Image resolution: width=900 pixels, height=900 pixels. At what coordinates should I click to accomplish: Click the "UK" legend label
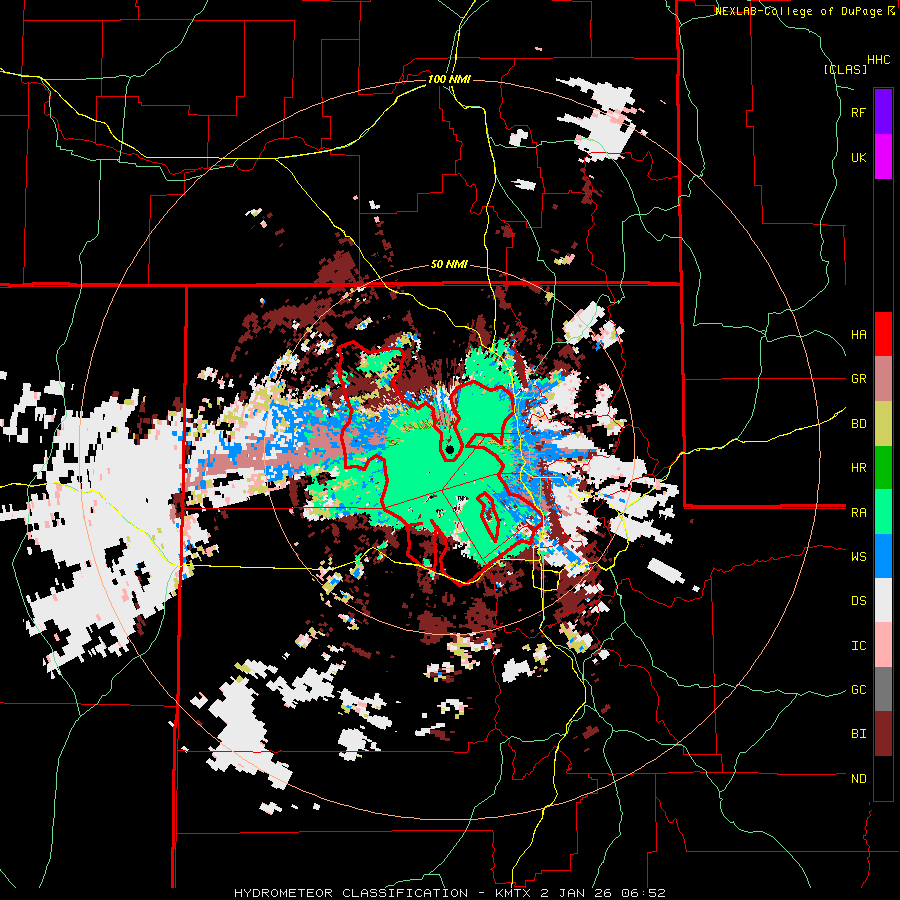(858, 157)
